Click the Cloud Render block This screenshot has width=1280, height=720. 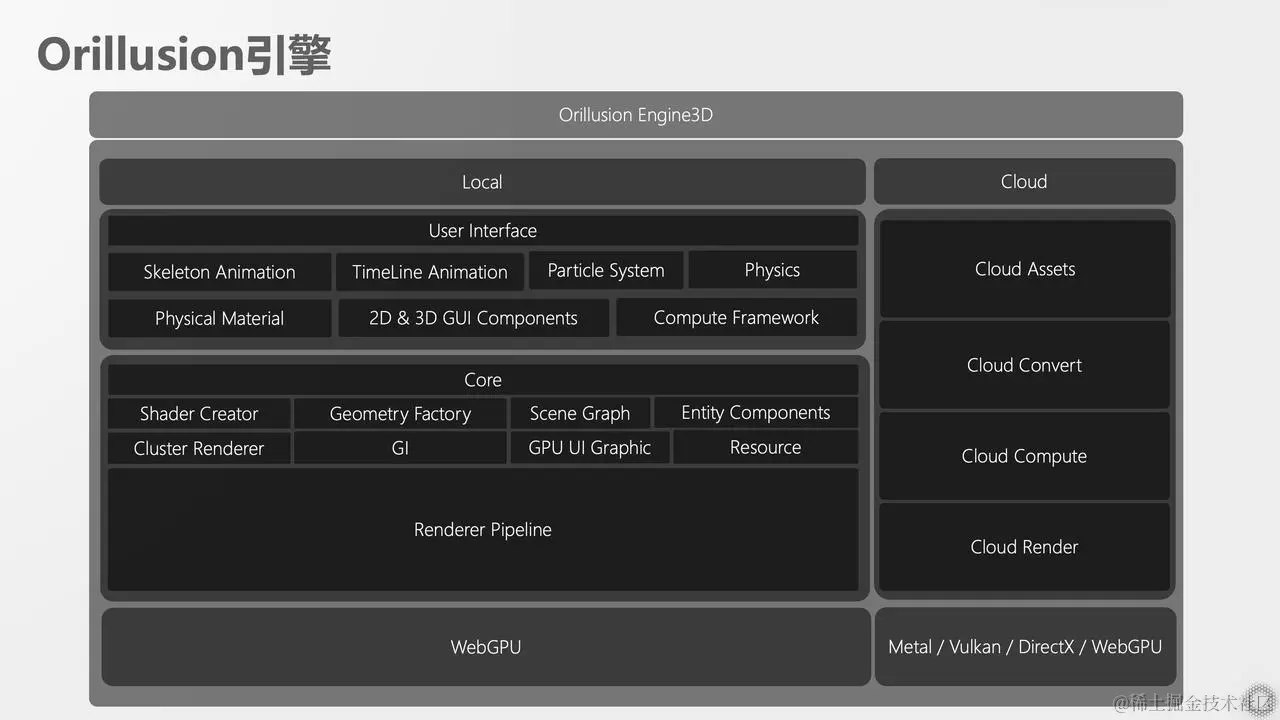pos(1025,547)
